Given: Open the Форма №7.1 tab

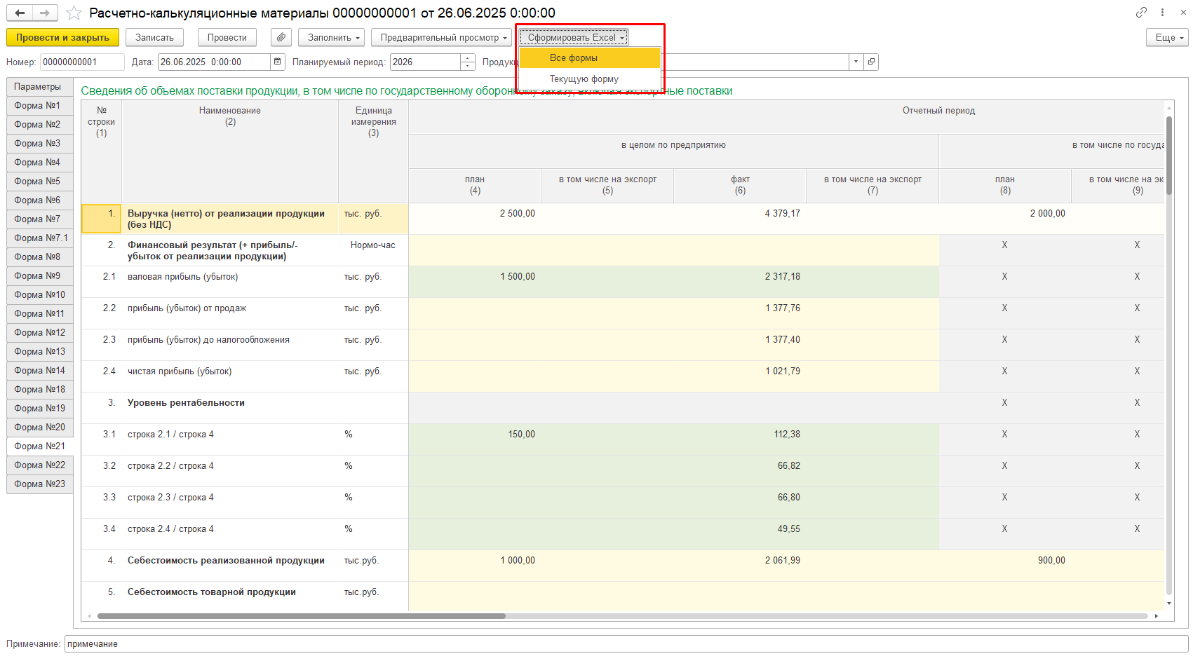Looking at the screenshot, I should tap(41, 238).
